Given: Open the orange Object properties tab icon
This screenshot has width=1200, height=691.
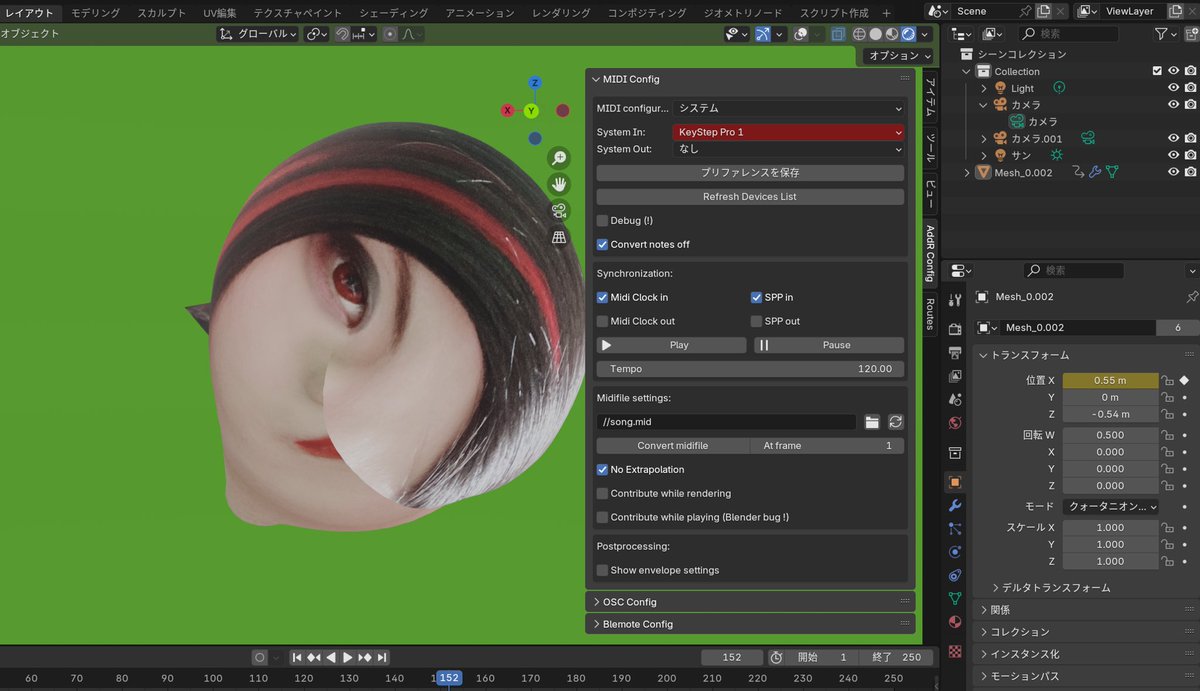Looking at the screenshot, I should coord(955,482).
